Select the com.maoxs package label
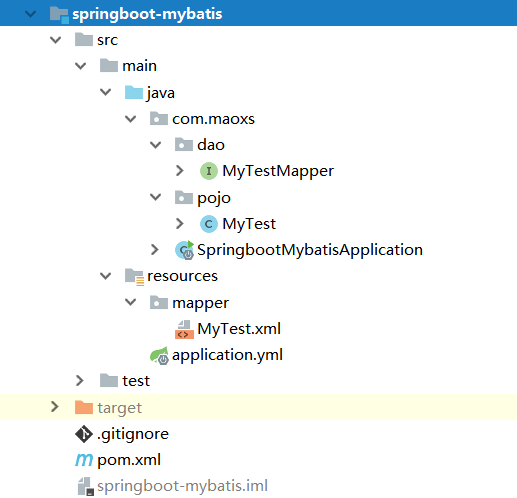The image size is (517, 498). 213,119
